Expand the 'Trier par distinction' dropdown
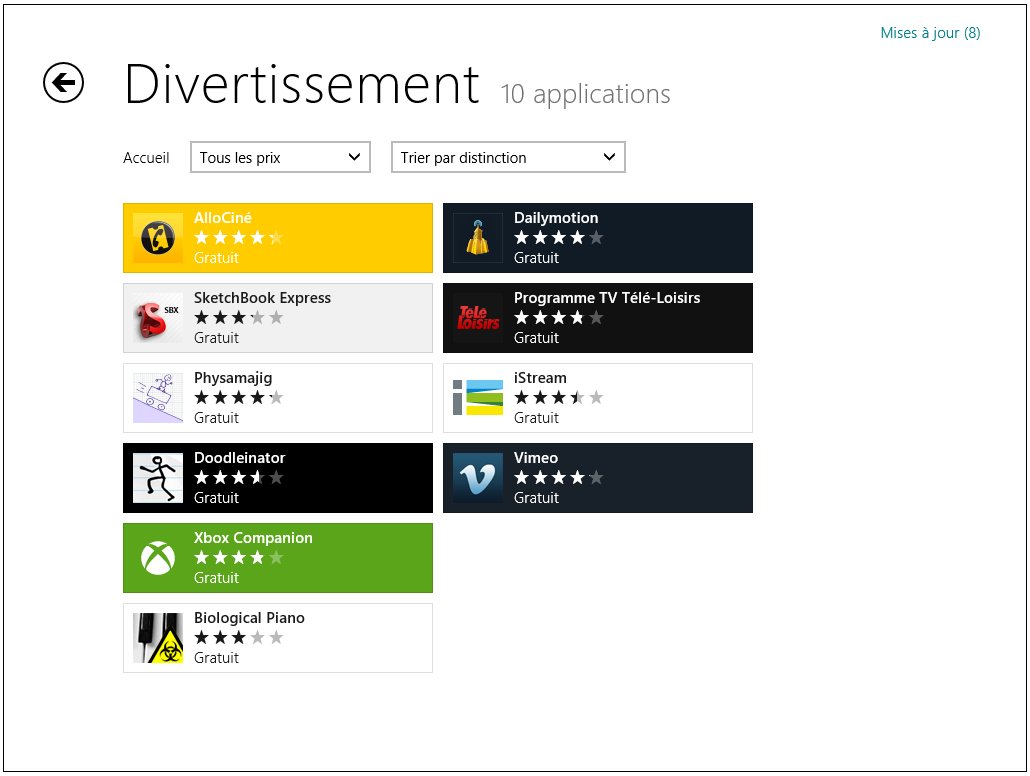The image size is (1030, 776). click(x=508, y=157)
